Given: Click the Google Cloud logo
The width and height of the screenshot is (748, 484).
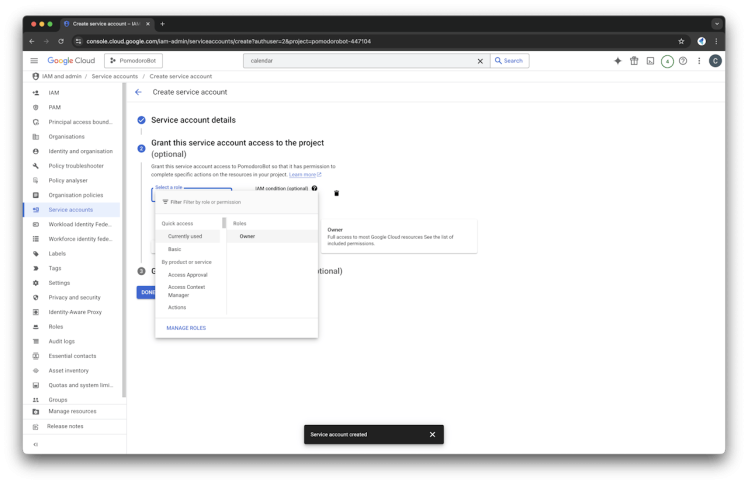Looking at the screenshot, I should point(71,61).
